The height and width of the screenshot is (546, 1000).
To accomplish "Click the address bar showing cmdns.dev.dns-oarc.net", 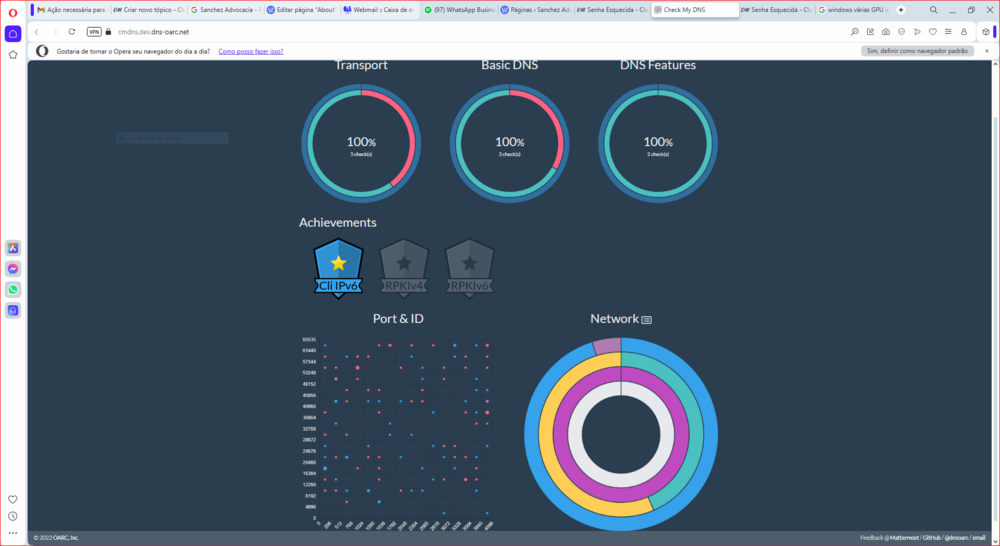I will [x=400, y=32].
